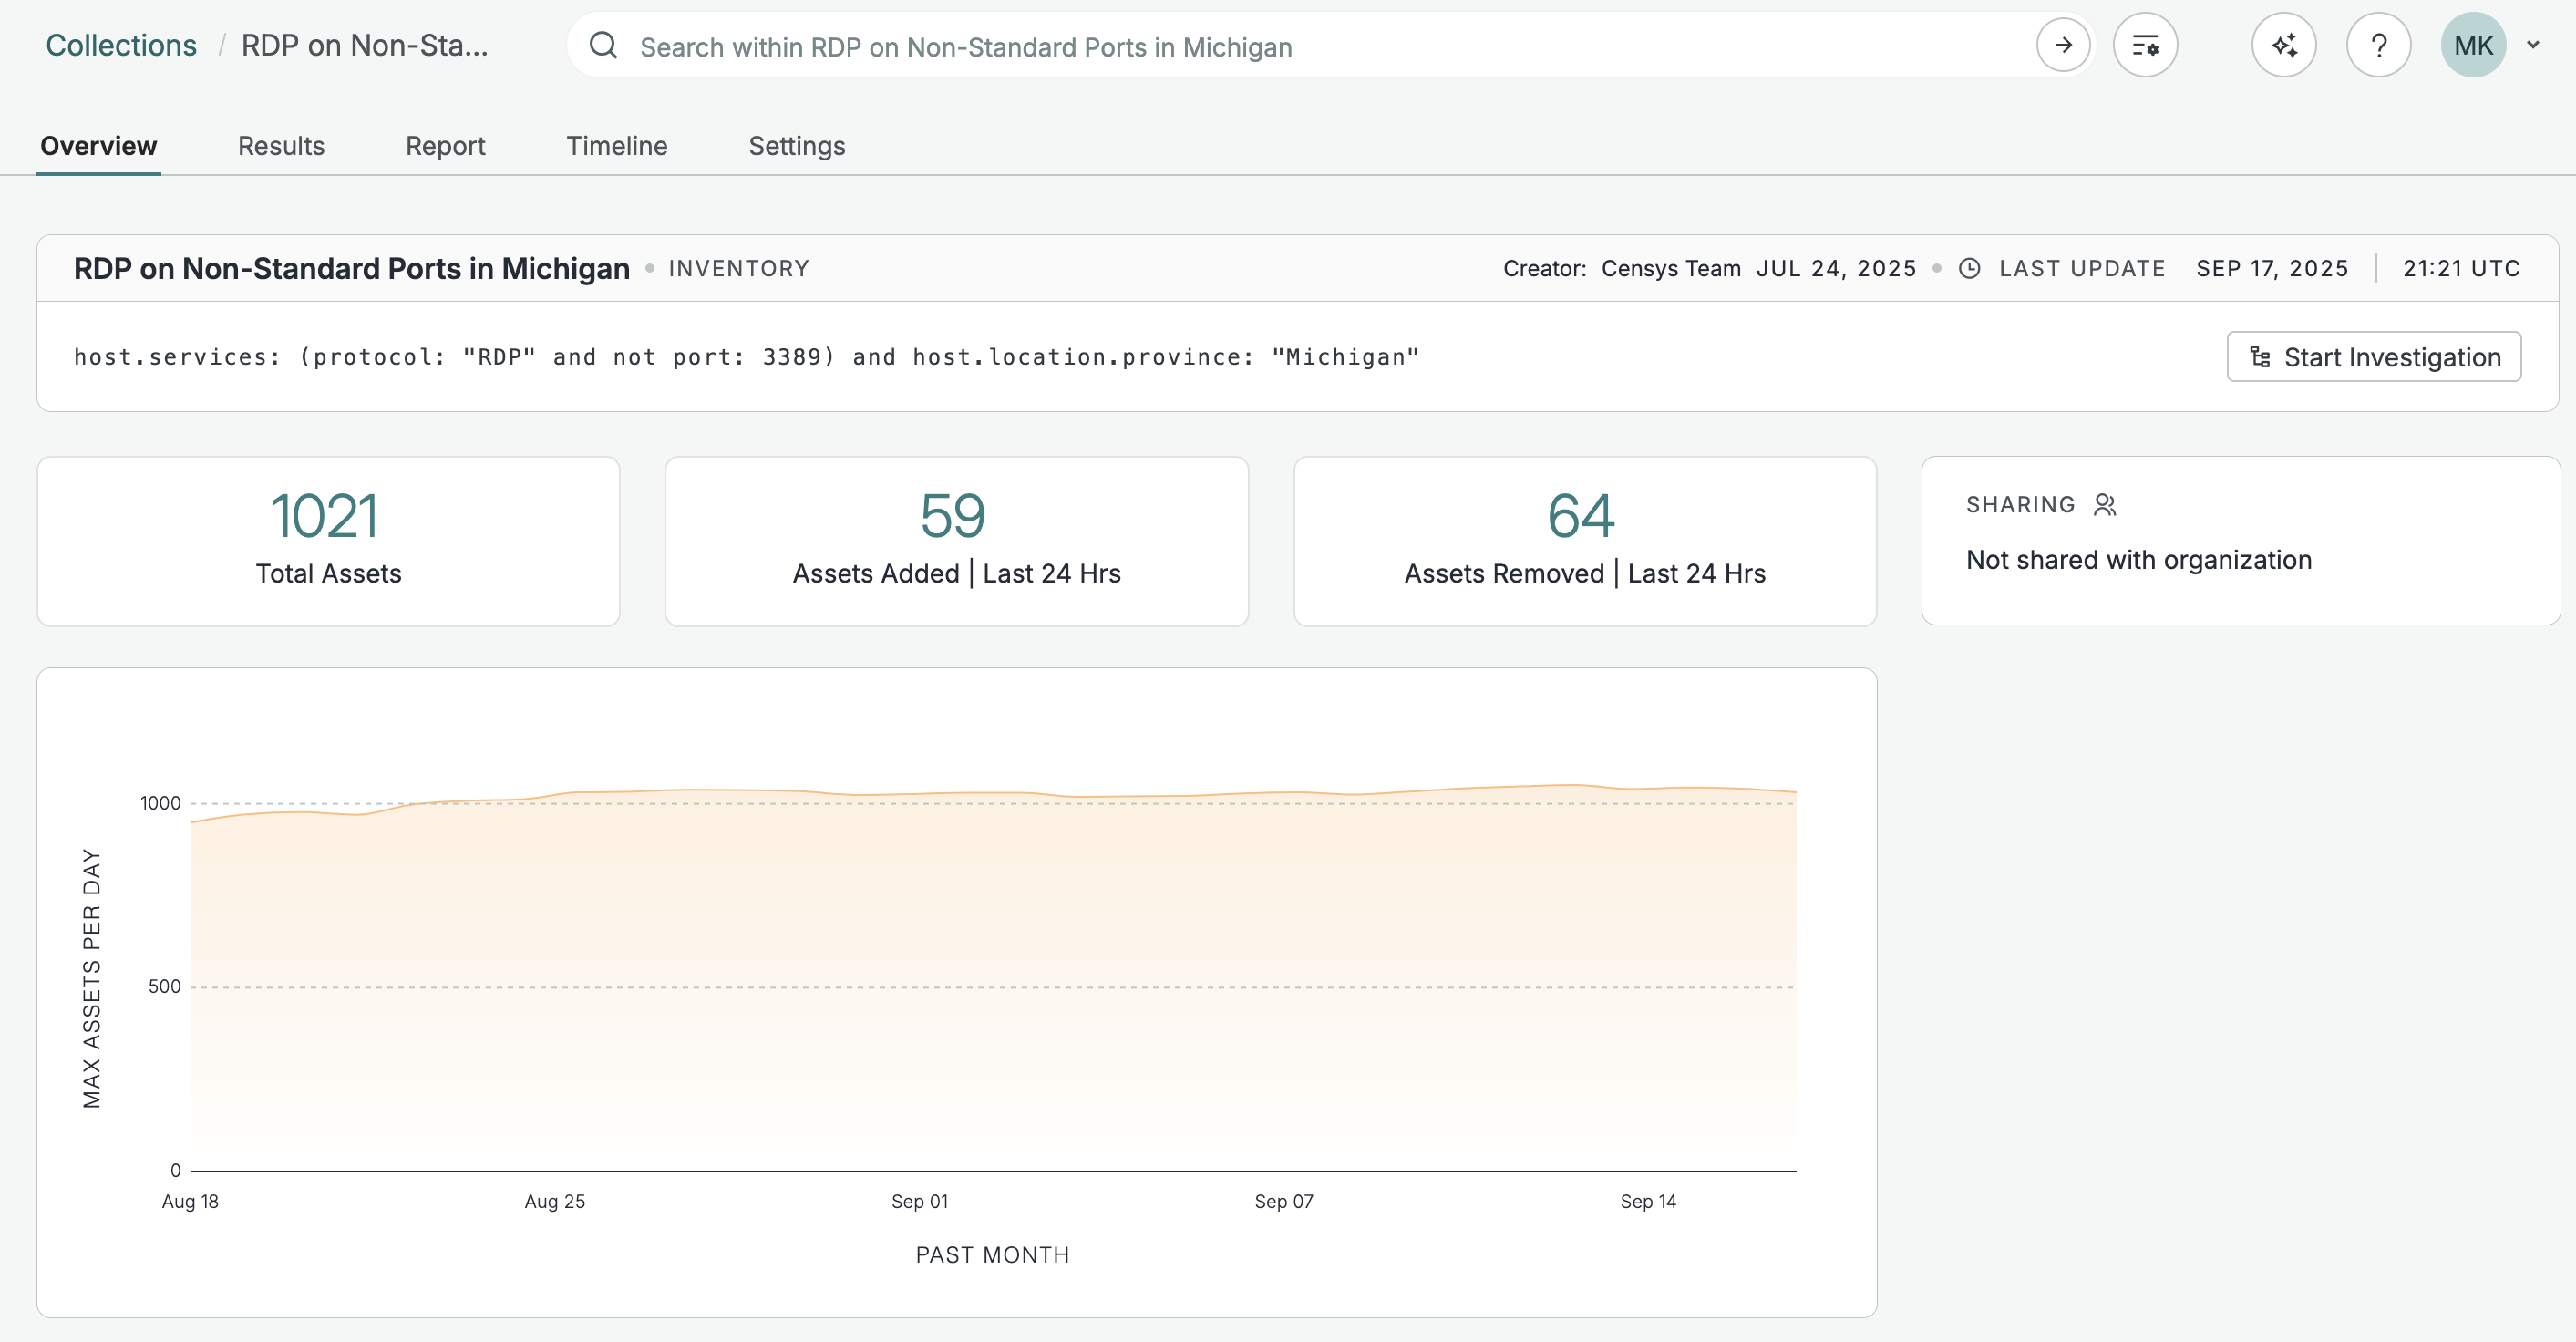Select the Overview tab

[98, 146]
